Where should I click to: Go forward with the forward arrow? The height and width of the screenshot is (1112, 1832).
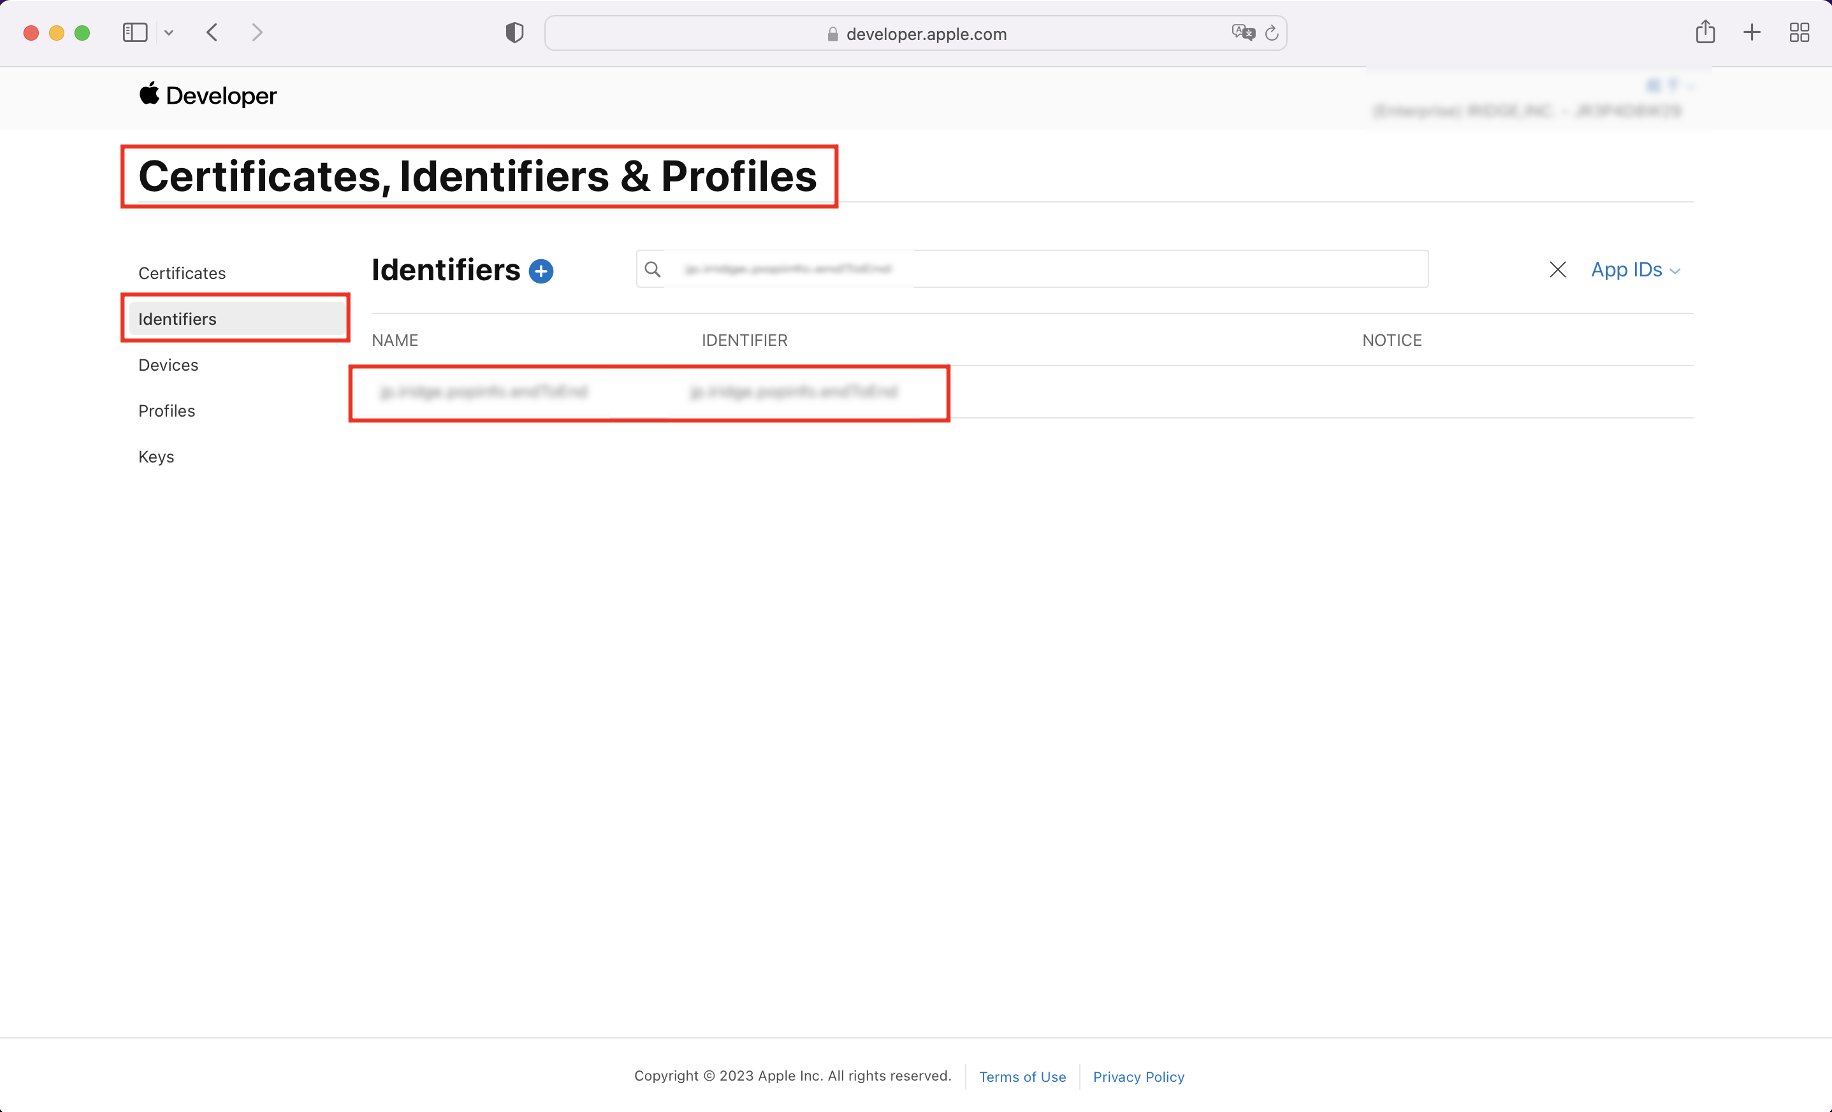257,33
